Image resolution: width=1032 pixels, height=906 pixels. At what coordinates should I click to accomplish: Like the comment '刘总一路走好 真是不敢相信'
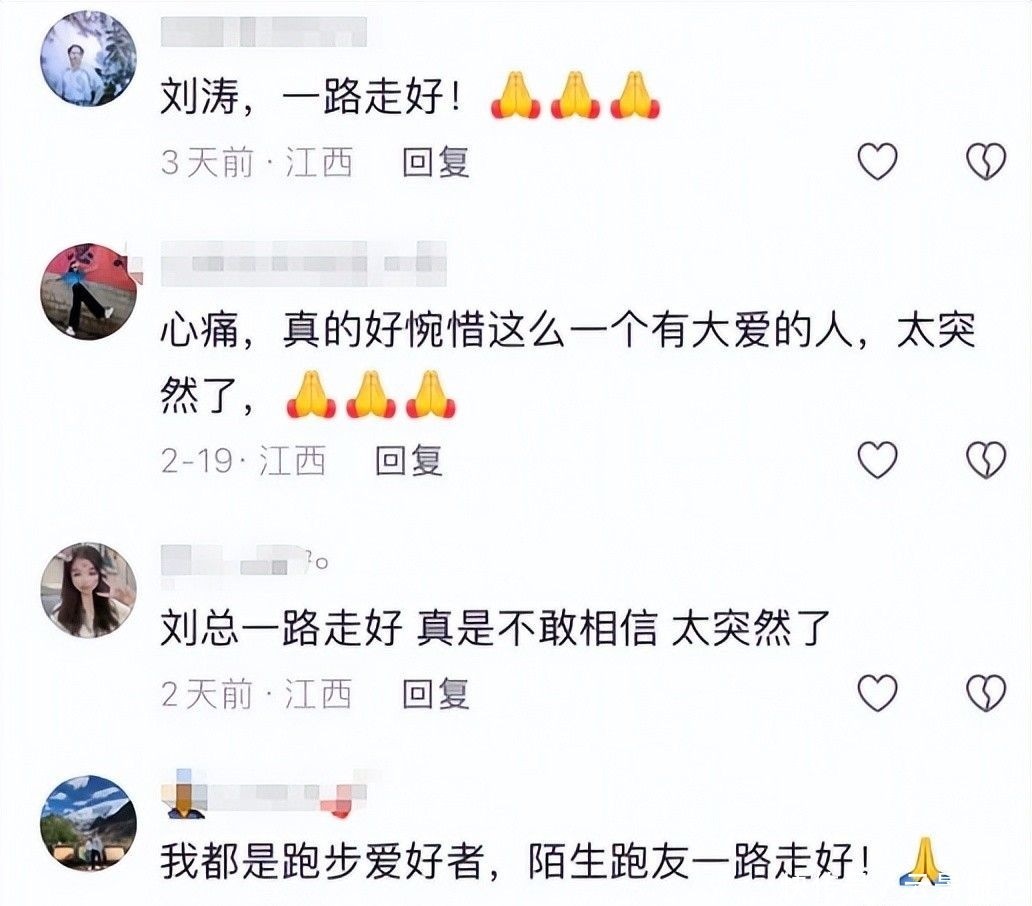coord(878,692)
